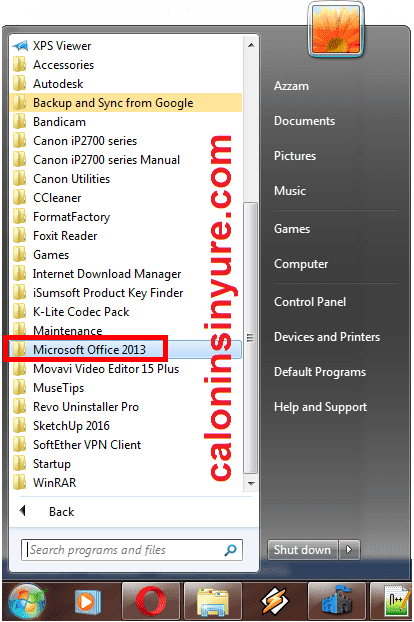Click the program list scroll down arrow

tap(251, 484)
